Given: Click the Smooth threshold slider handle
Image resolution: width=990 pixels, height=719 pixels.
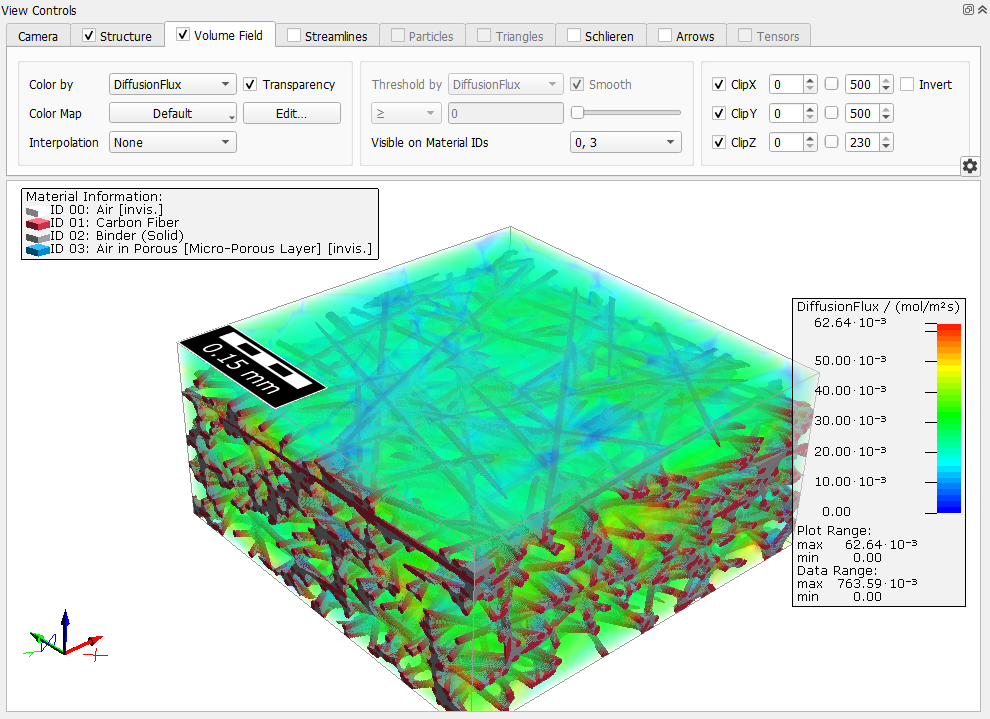Looking at the screenshot, I should tap(578, 112).
